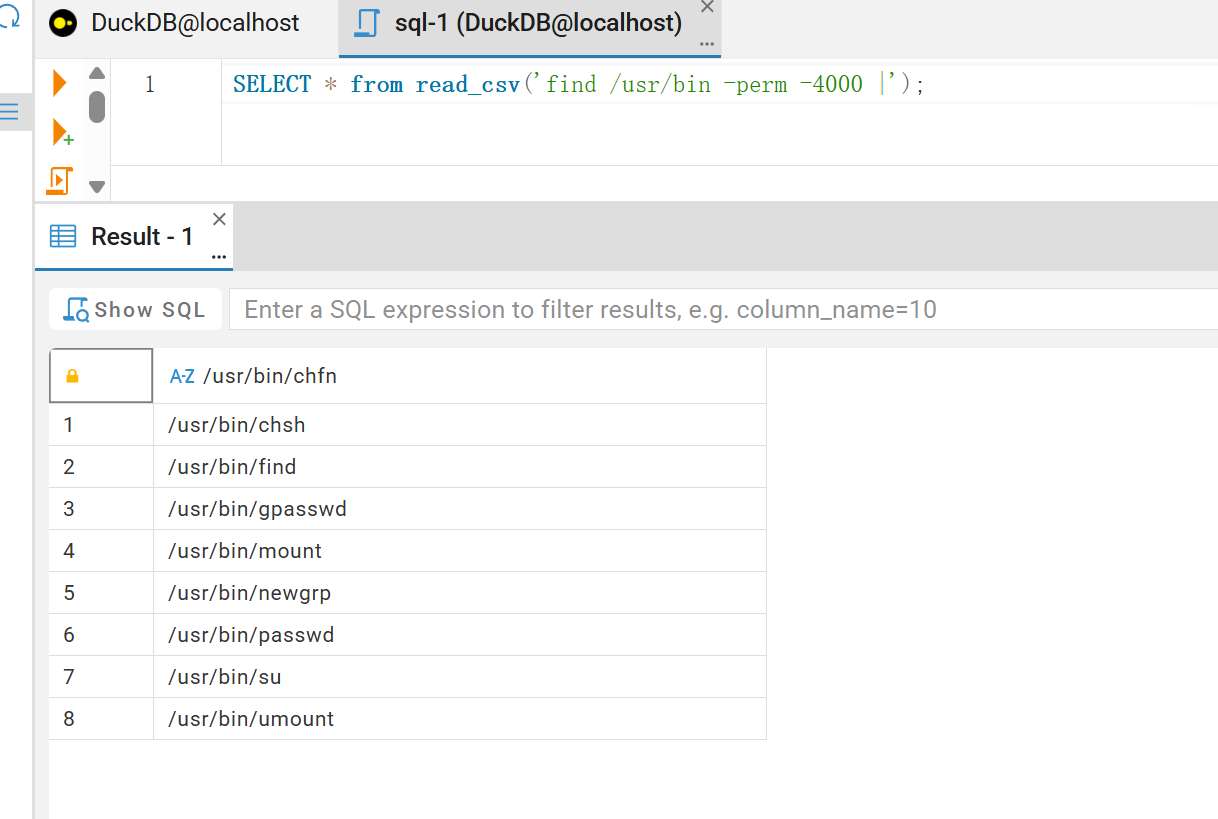Collapse toolbar using the up arrow

click(97, 73)
